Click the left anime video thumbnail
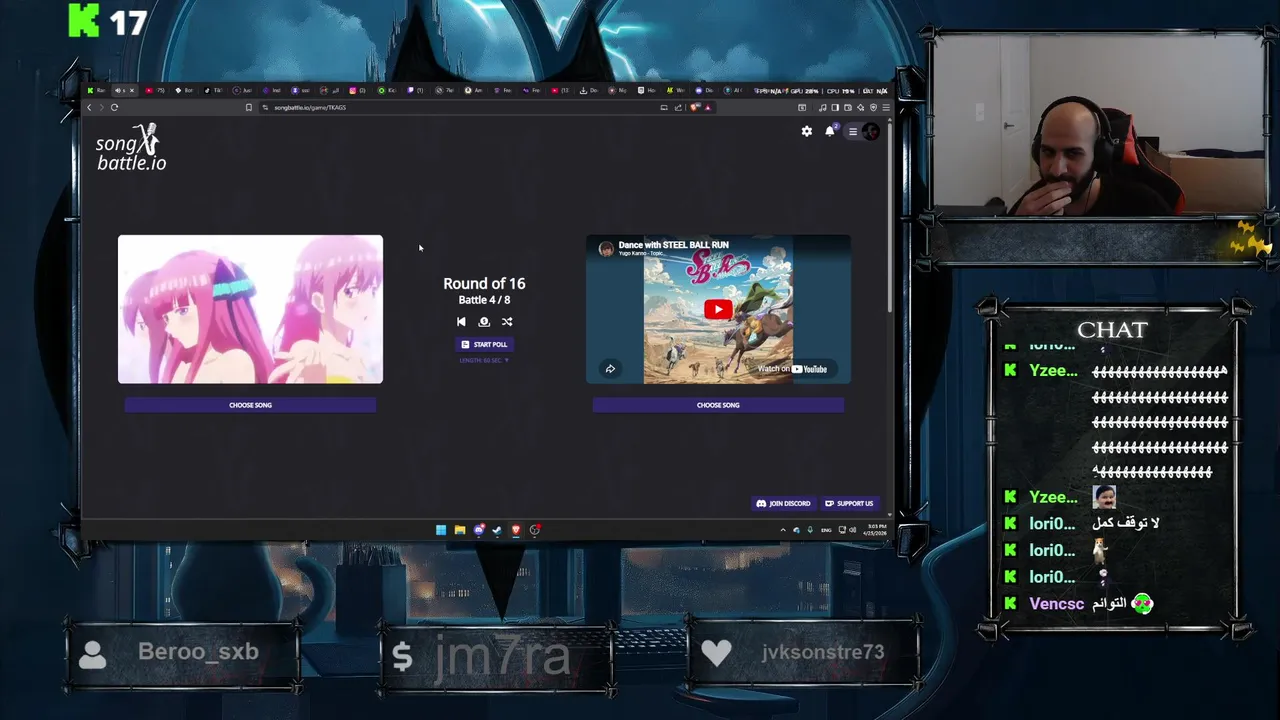This screenshot has width=1280, height=720. 250,309
